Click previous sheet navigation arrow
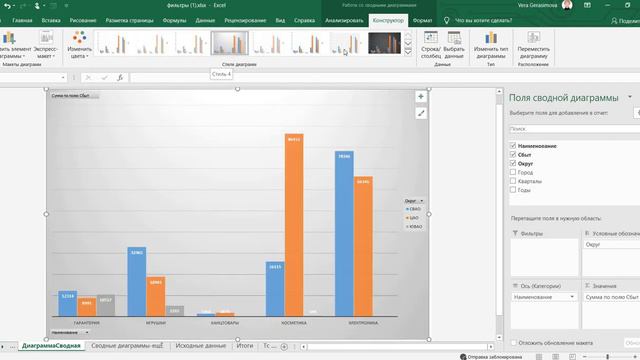640x360 pixels. [x=2, y=347]
